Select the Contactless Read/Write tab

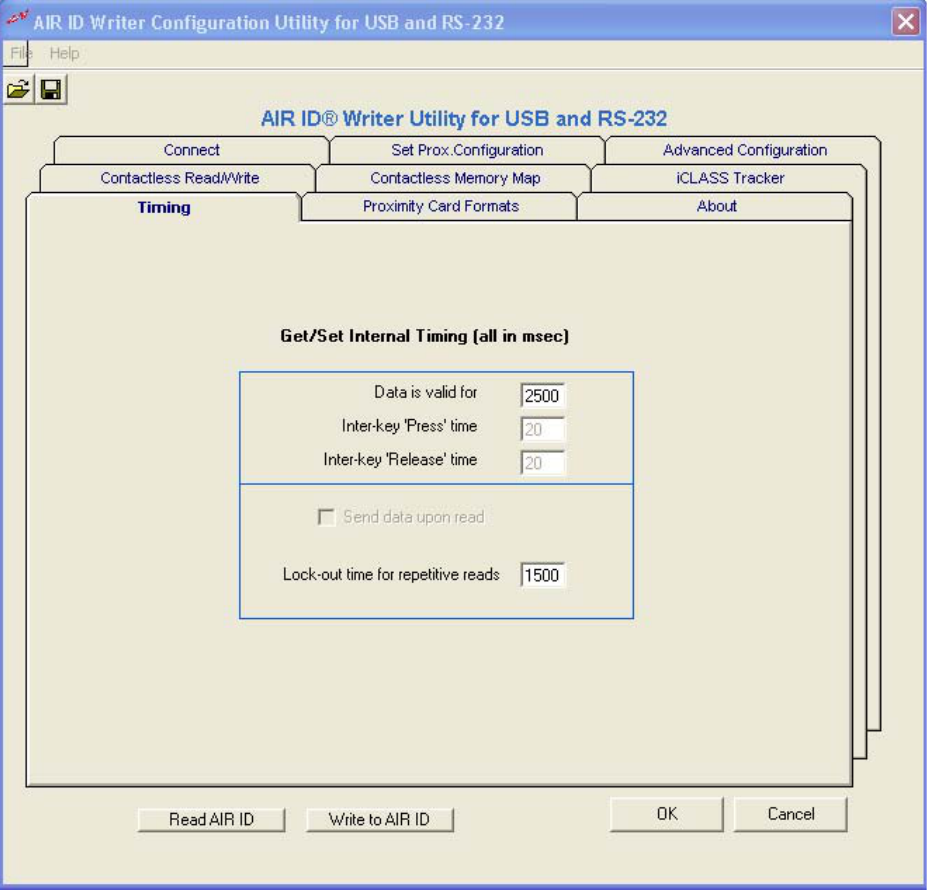pyautogui.click(x=180, y=178)
